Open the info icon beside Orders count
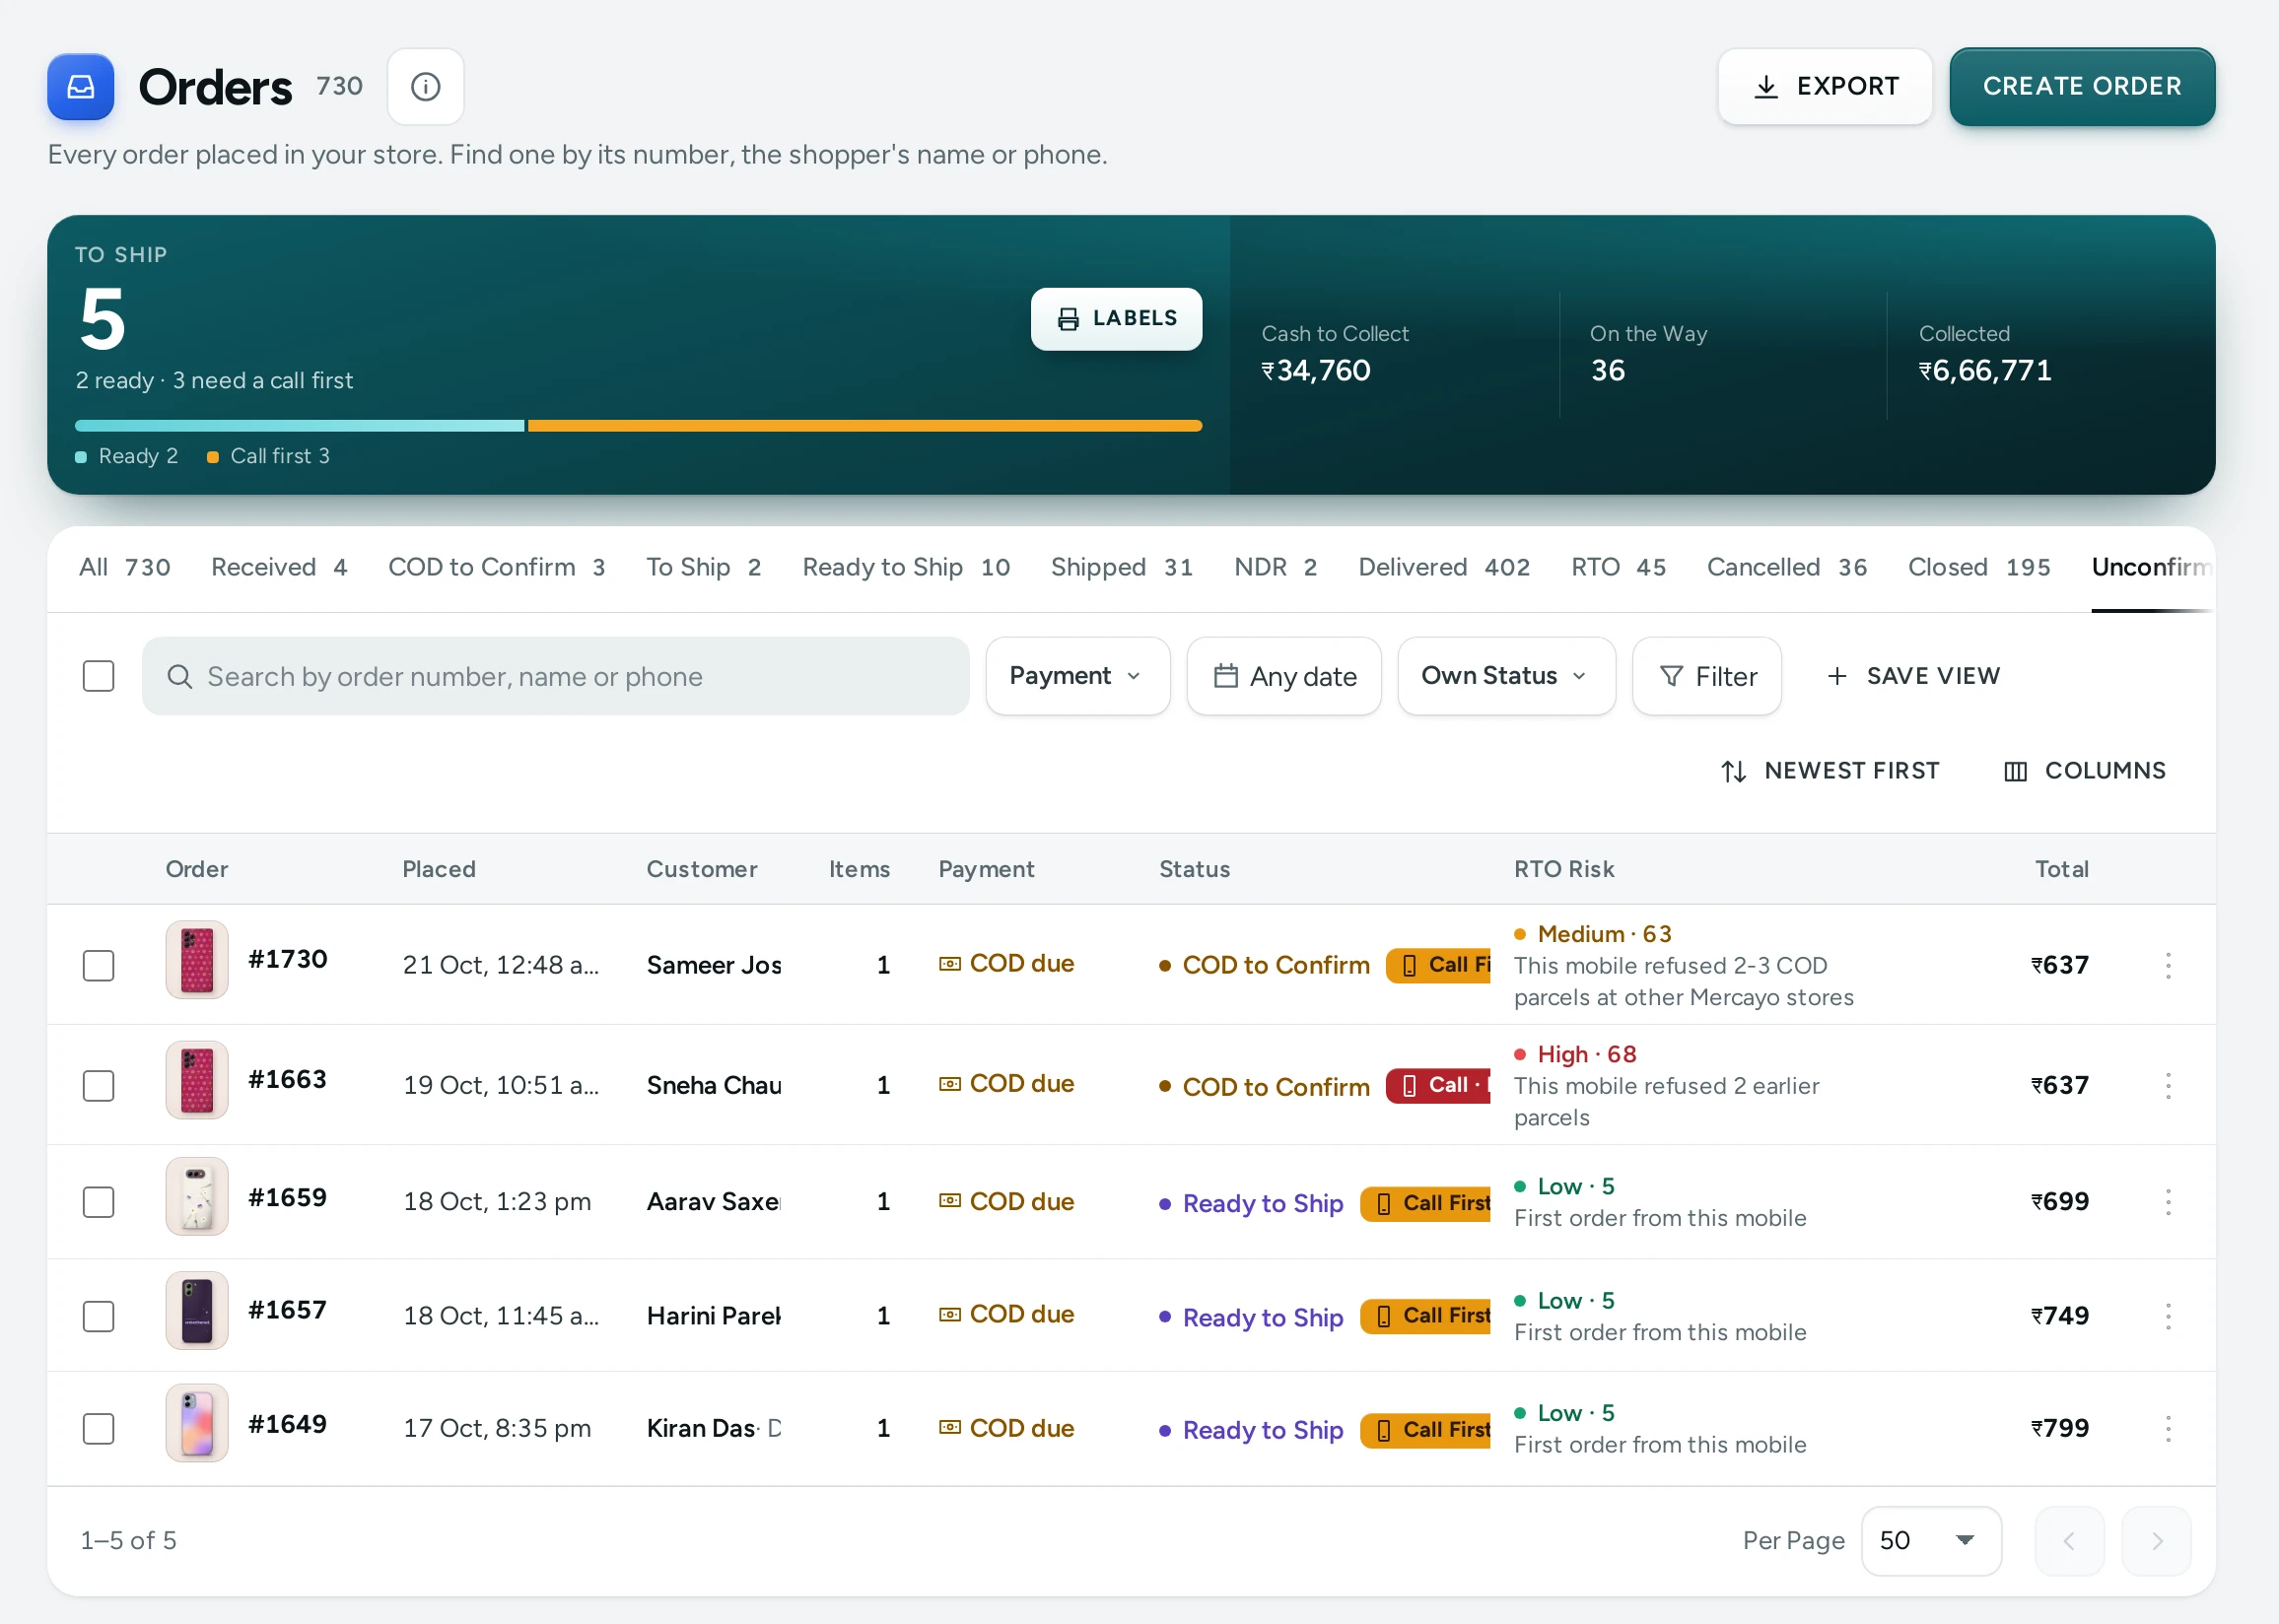The width and height of the screenshot is (2279, 1624). click(x=425, y=87)
